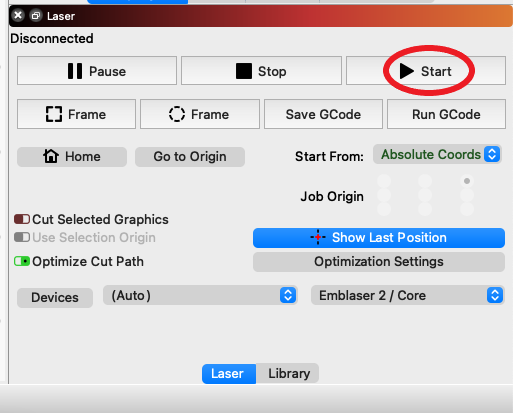Disable the Optimize Cut Path switch
Image resolution: width=513 pixels, height=413 pixels.
(x=22, y=261)
